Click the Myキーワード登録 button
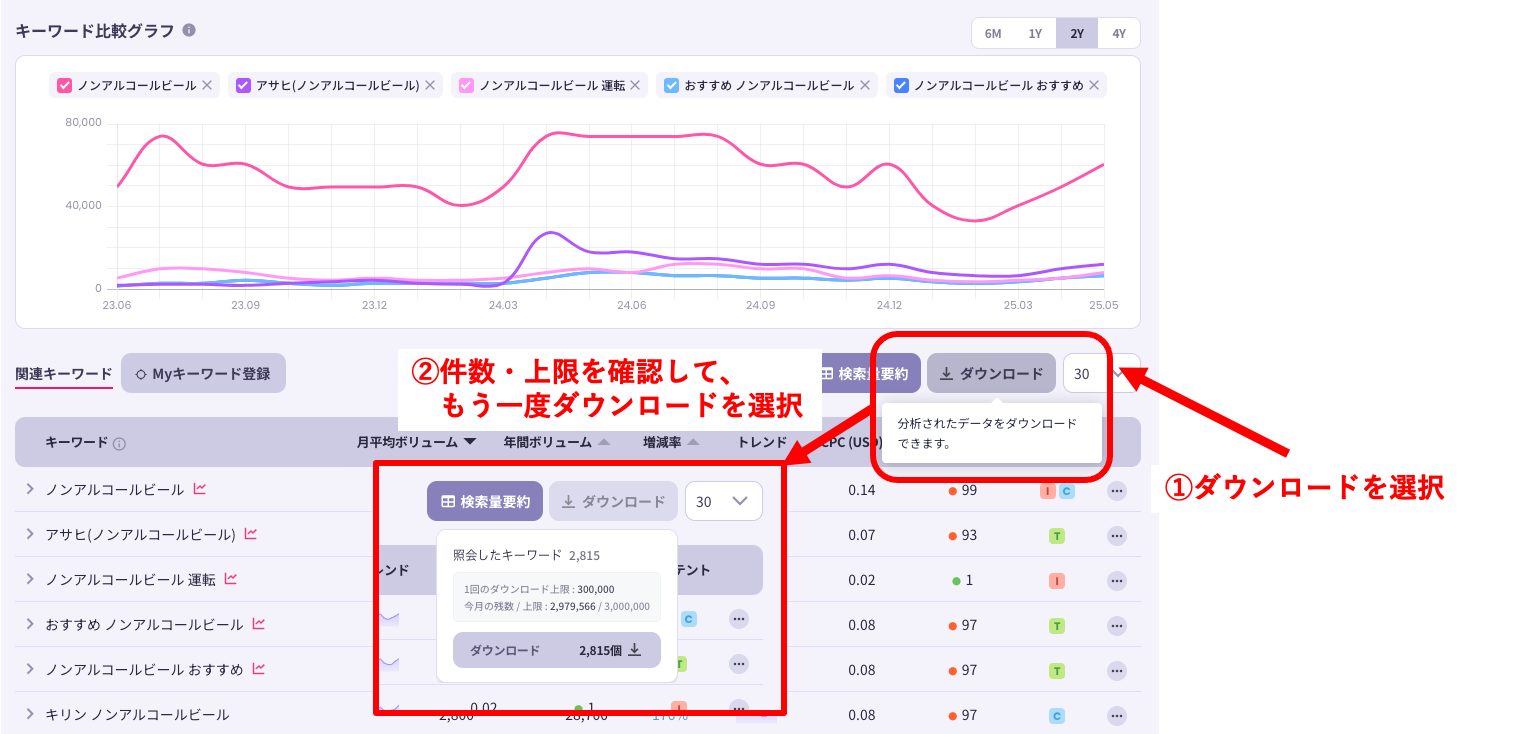Screen dimensions: 1526x734 tap(203, 374)
